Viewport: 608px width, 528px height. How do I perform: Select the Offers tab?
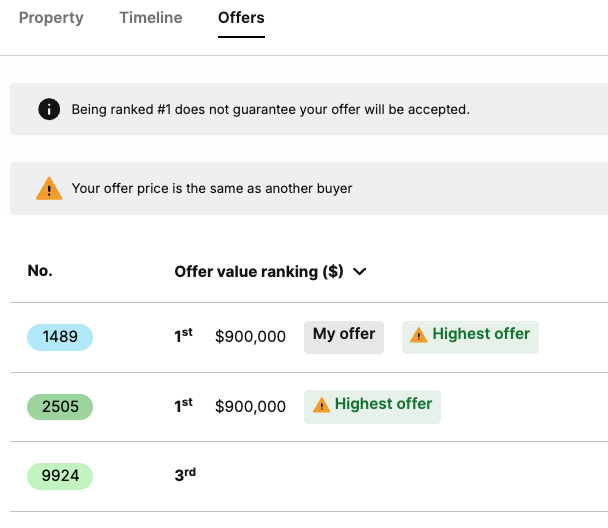pyautogui.click(x=241, y=18)
